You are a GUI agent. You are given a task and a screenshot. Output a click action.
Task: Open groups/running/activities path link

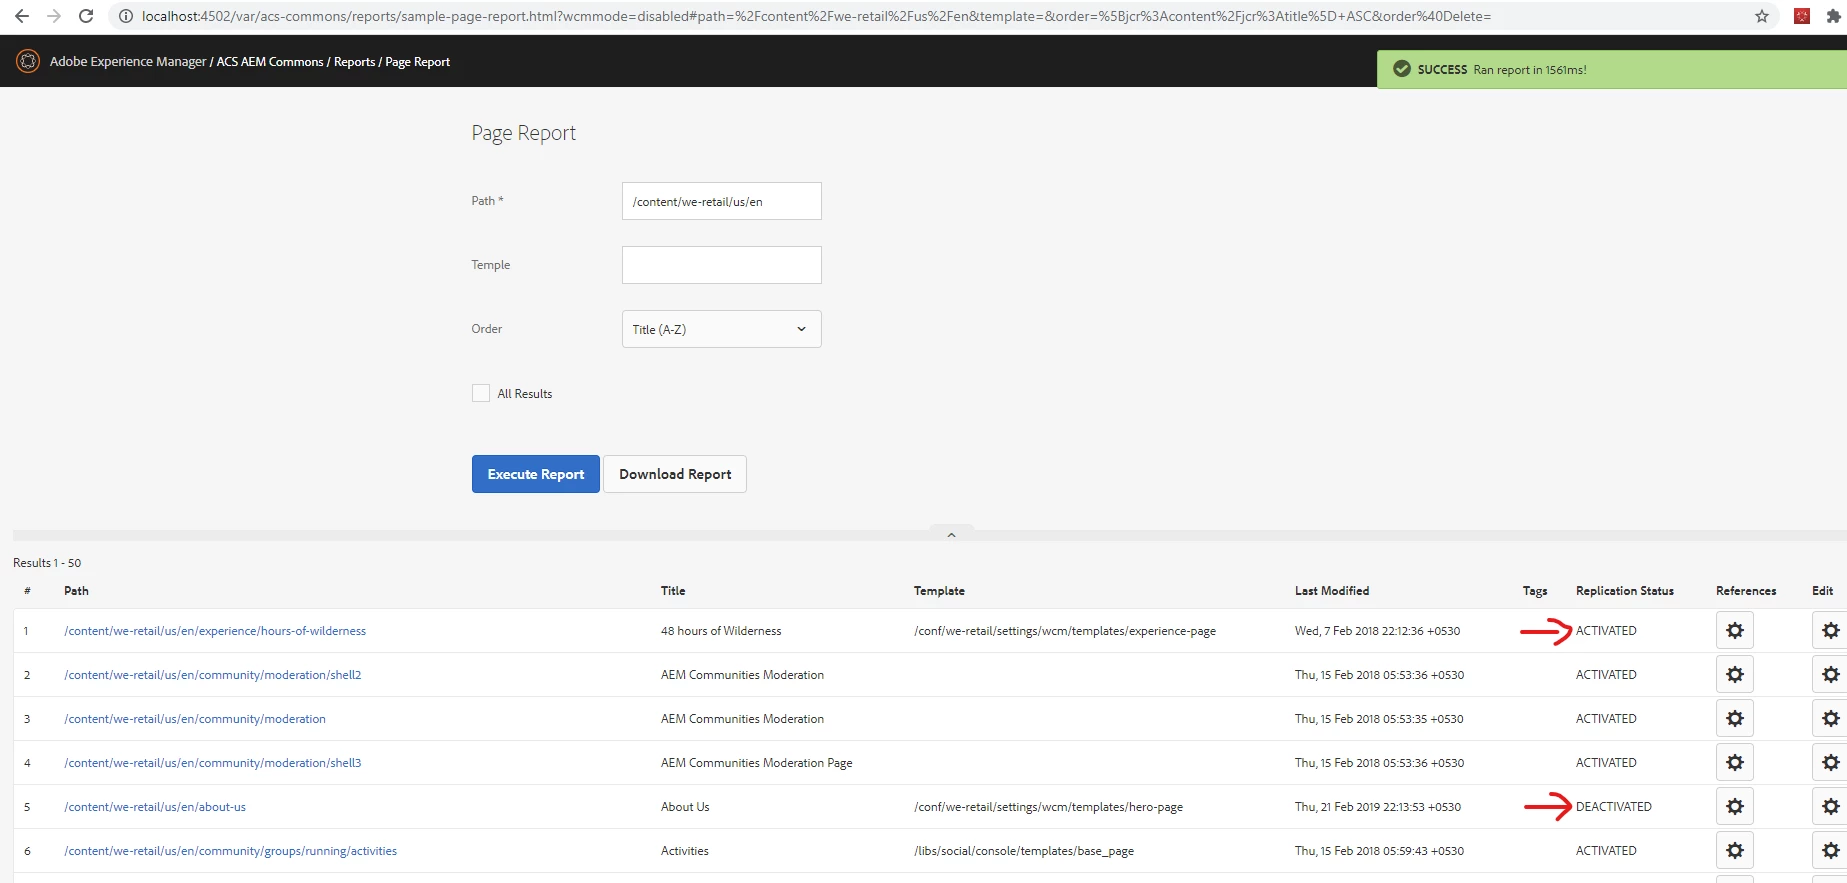tap(230, 851)
